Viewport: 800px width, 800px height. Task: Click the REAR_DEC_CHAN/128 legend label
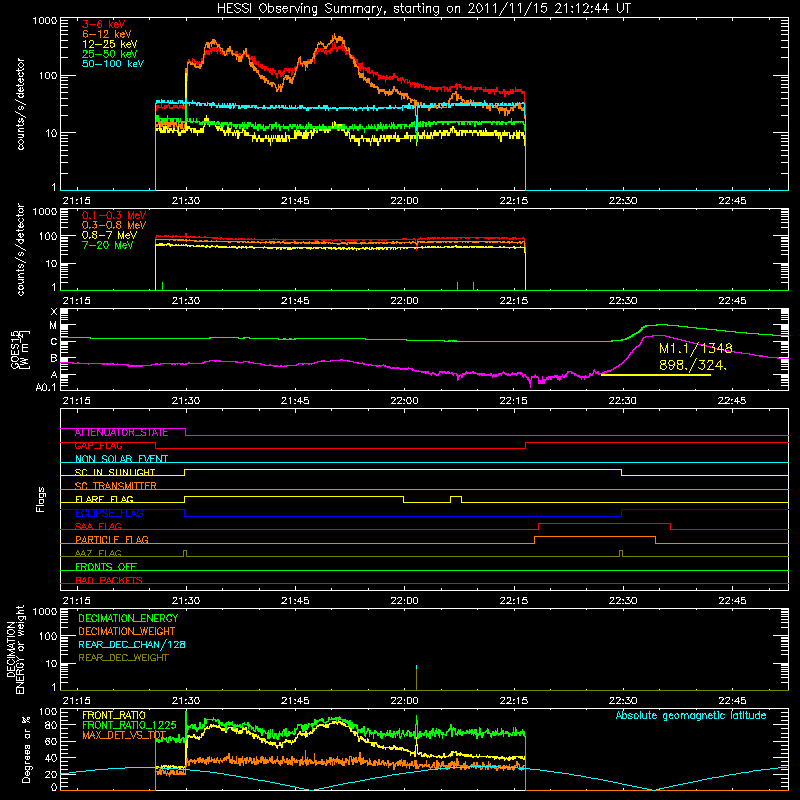click(x=132, y=644)
